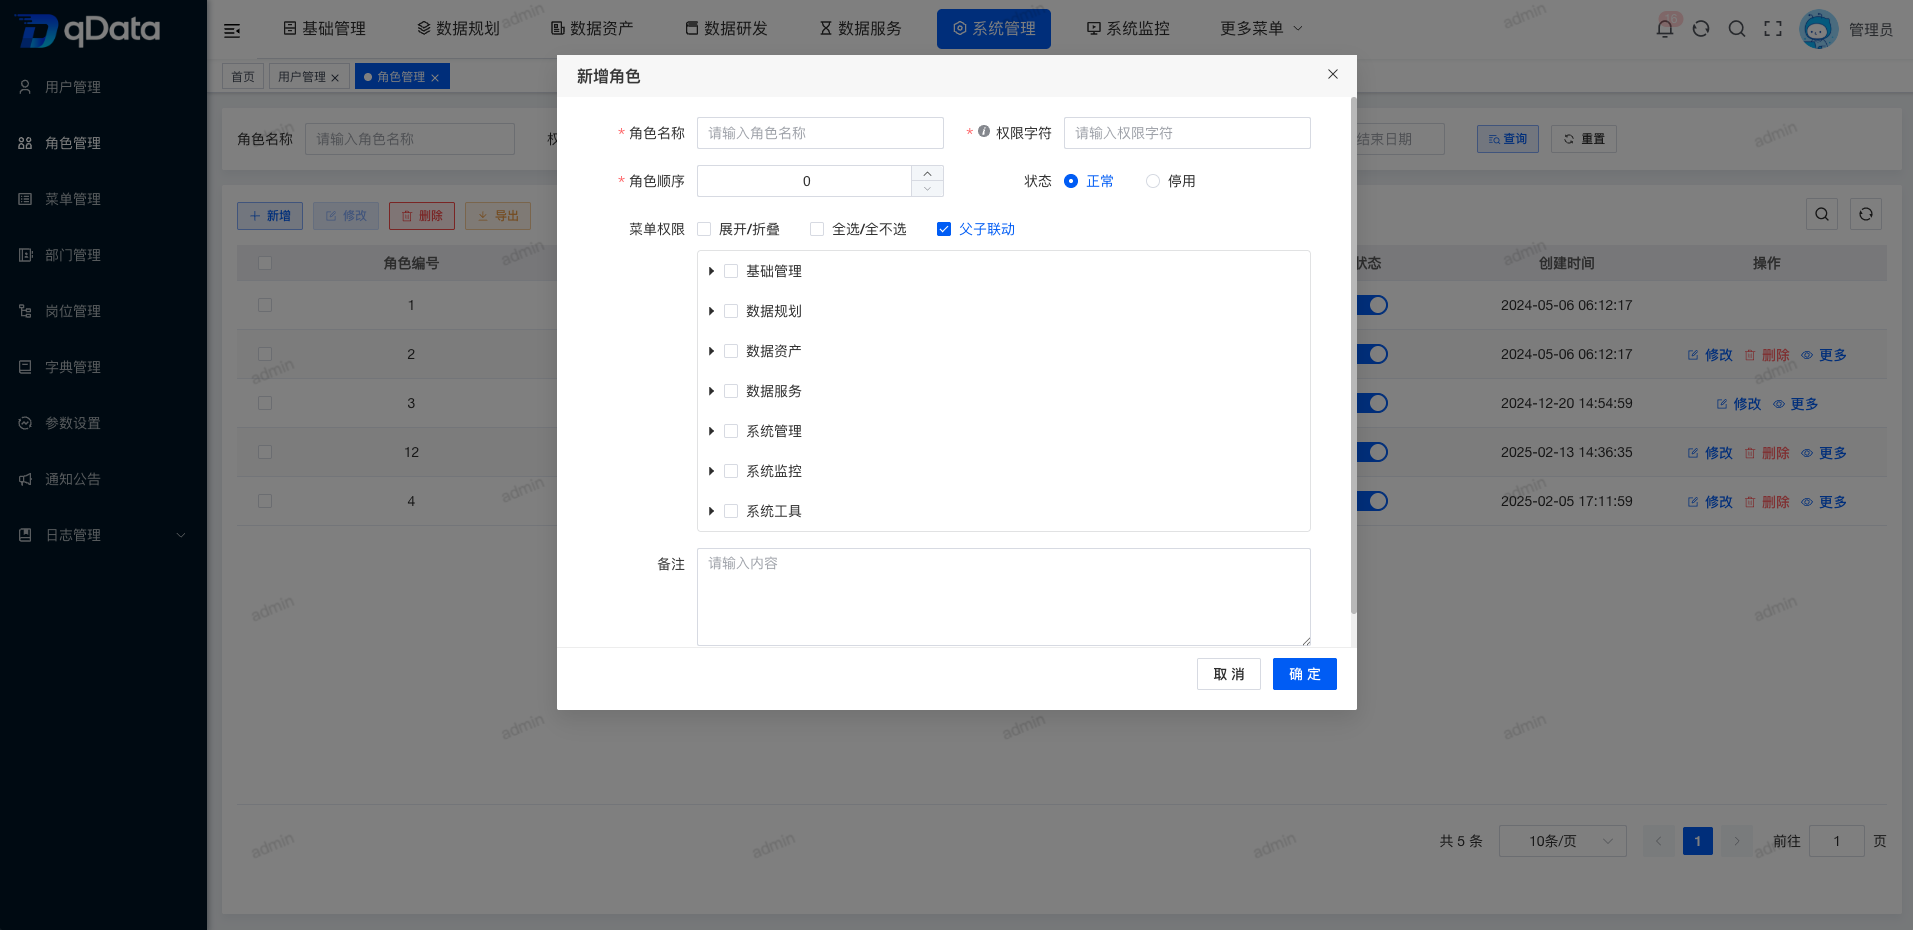Select the 正常 status radio button

1071,181
